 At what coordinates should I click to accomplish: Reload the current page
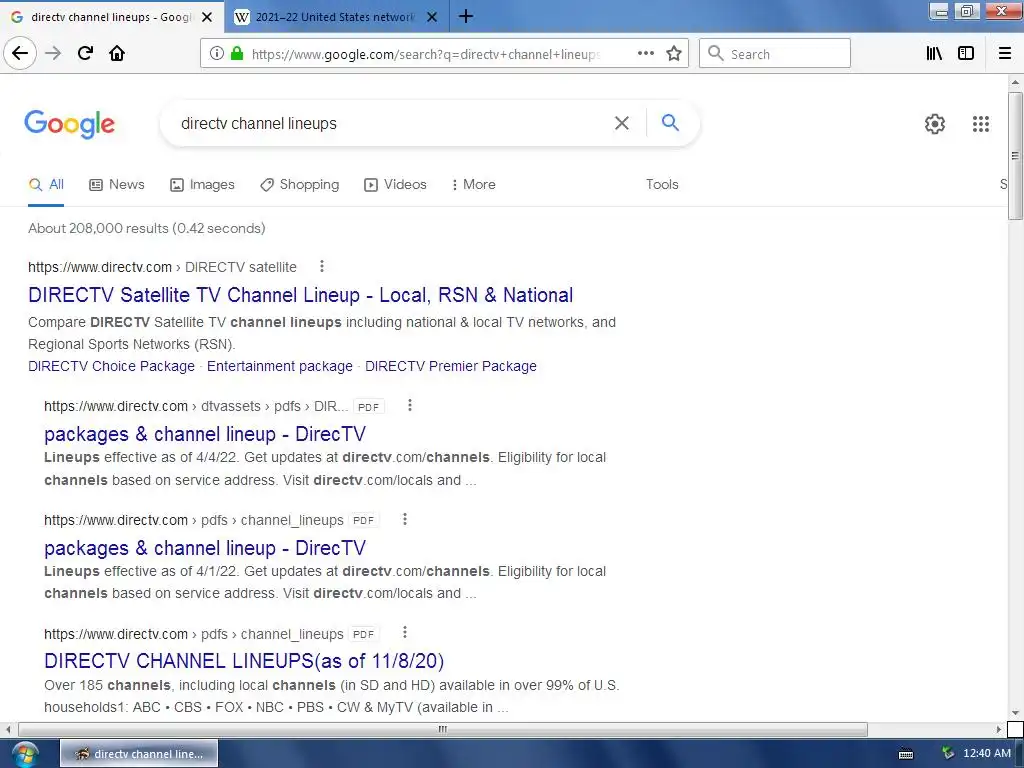85,54
